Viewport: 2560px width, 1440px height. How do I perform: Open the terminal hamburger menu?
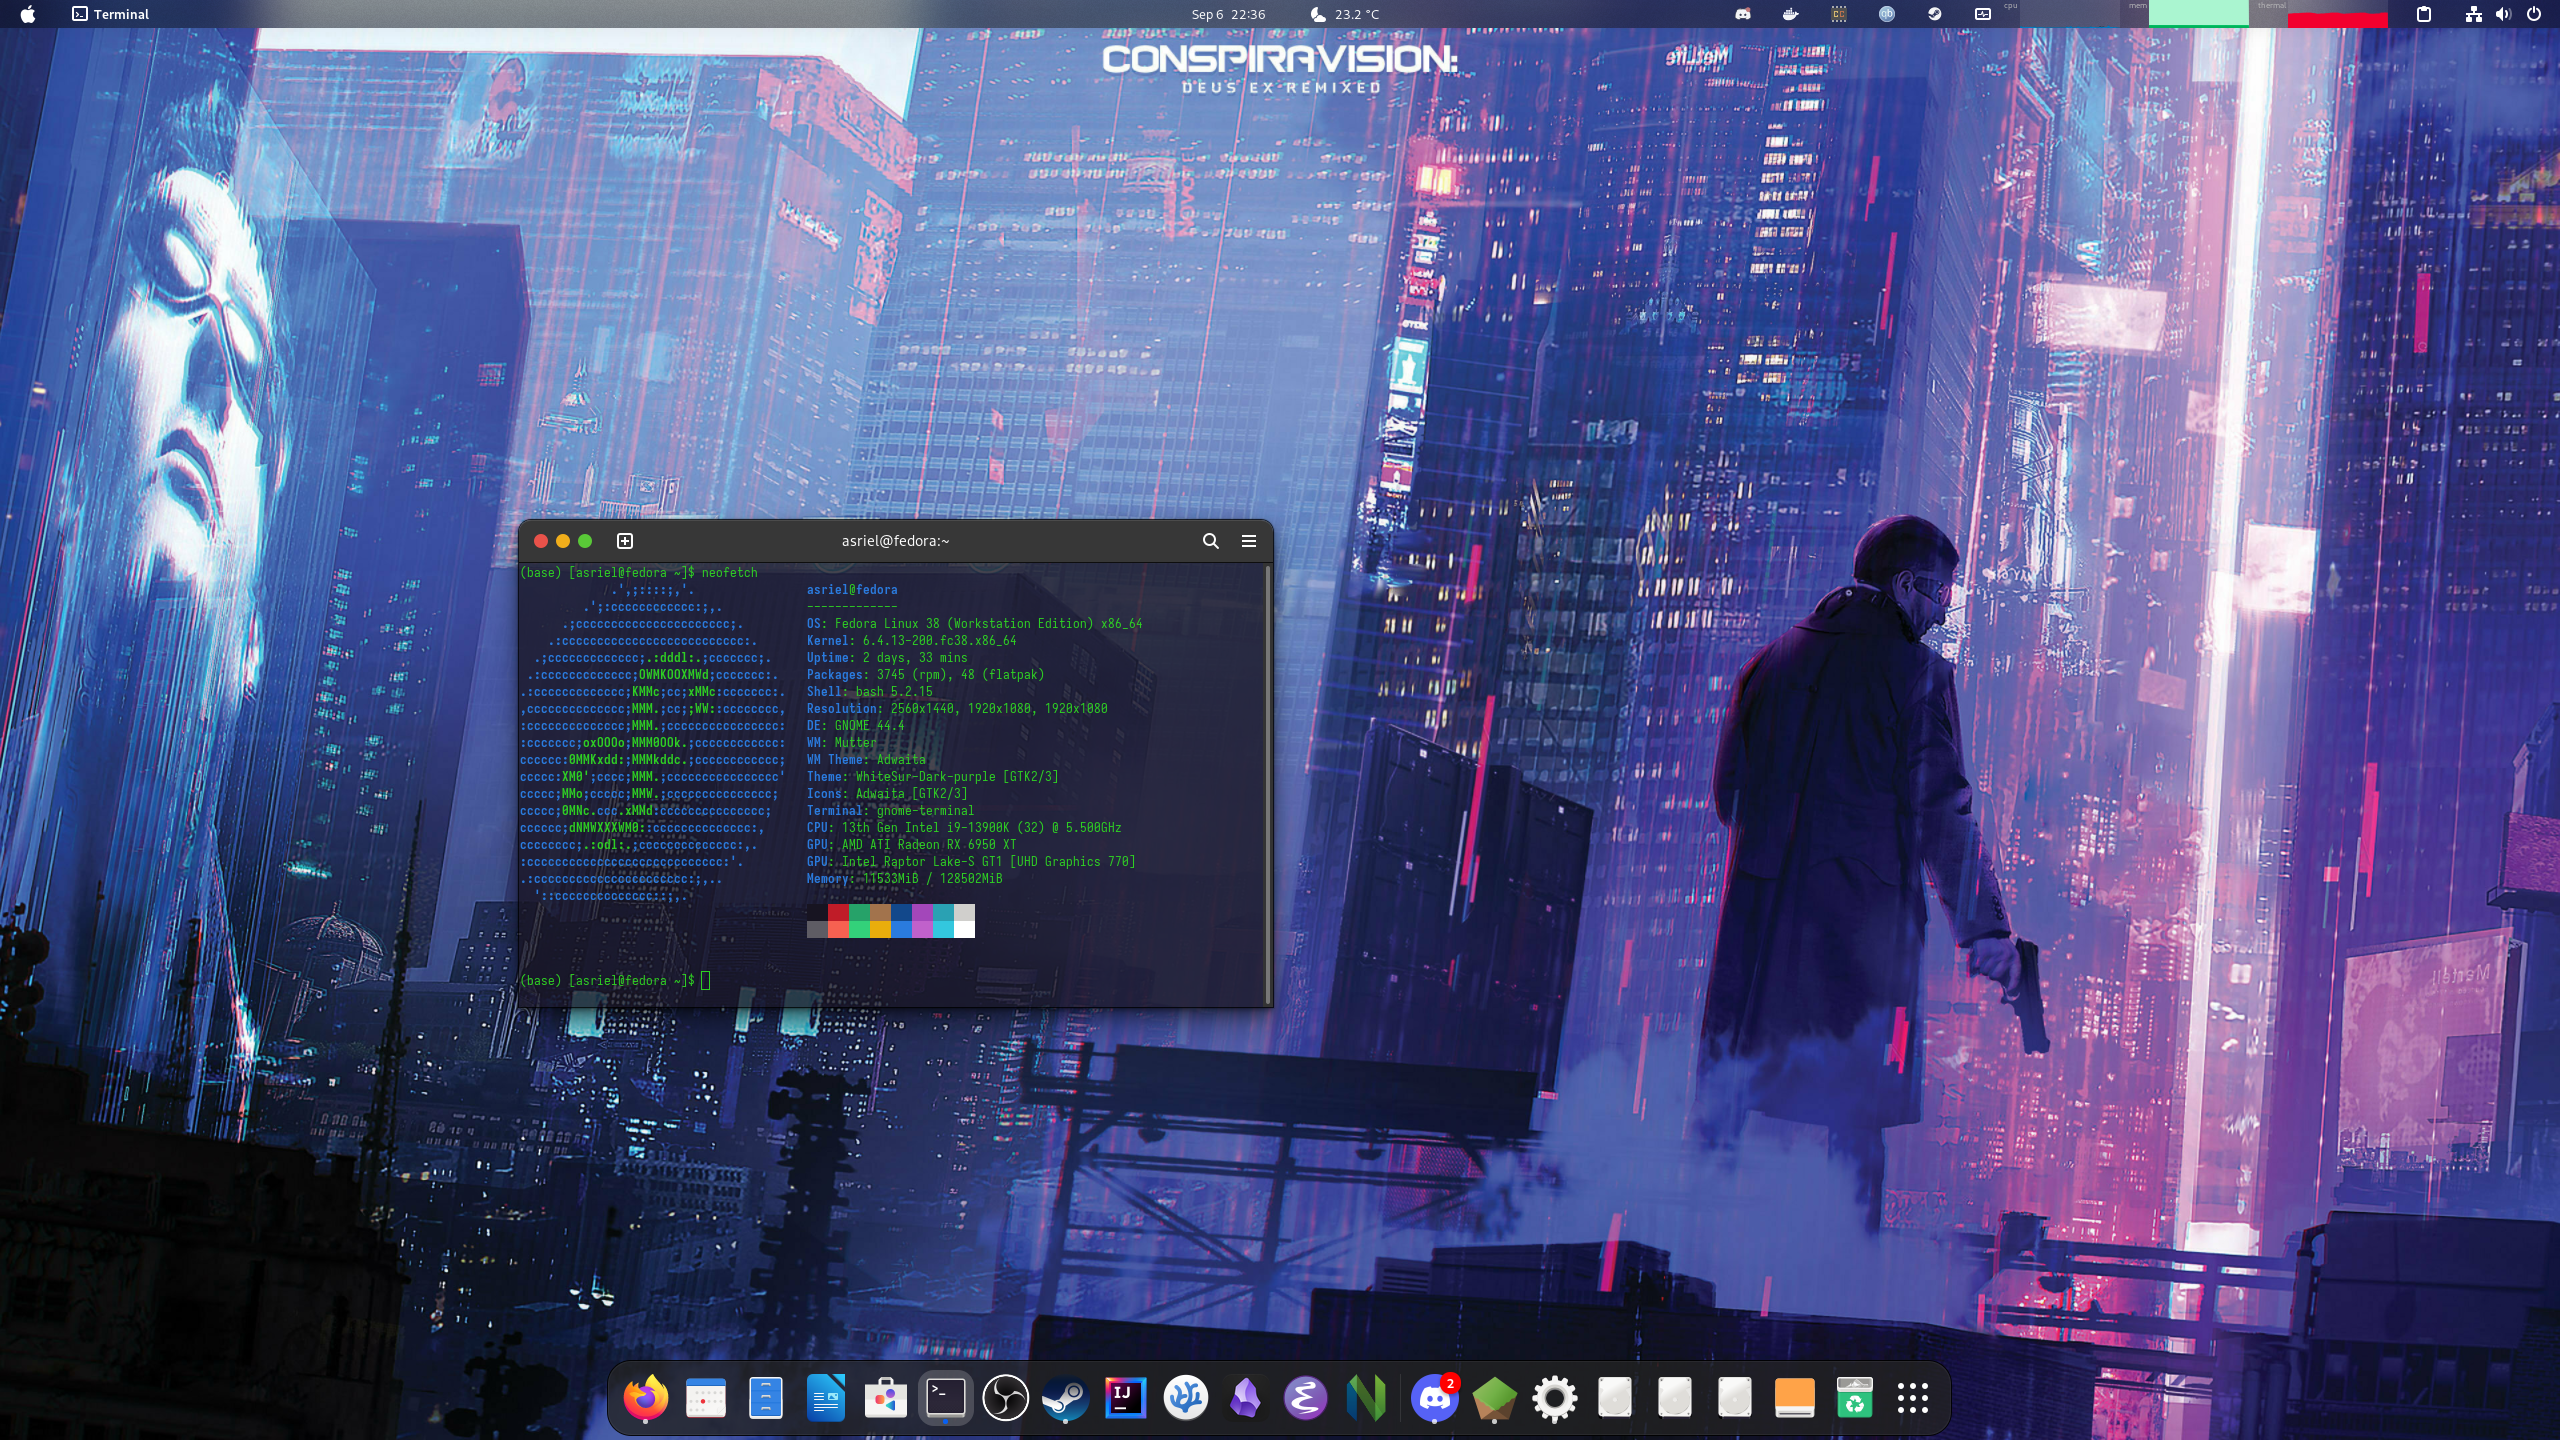point(1249,541)
